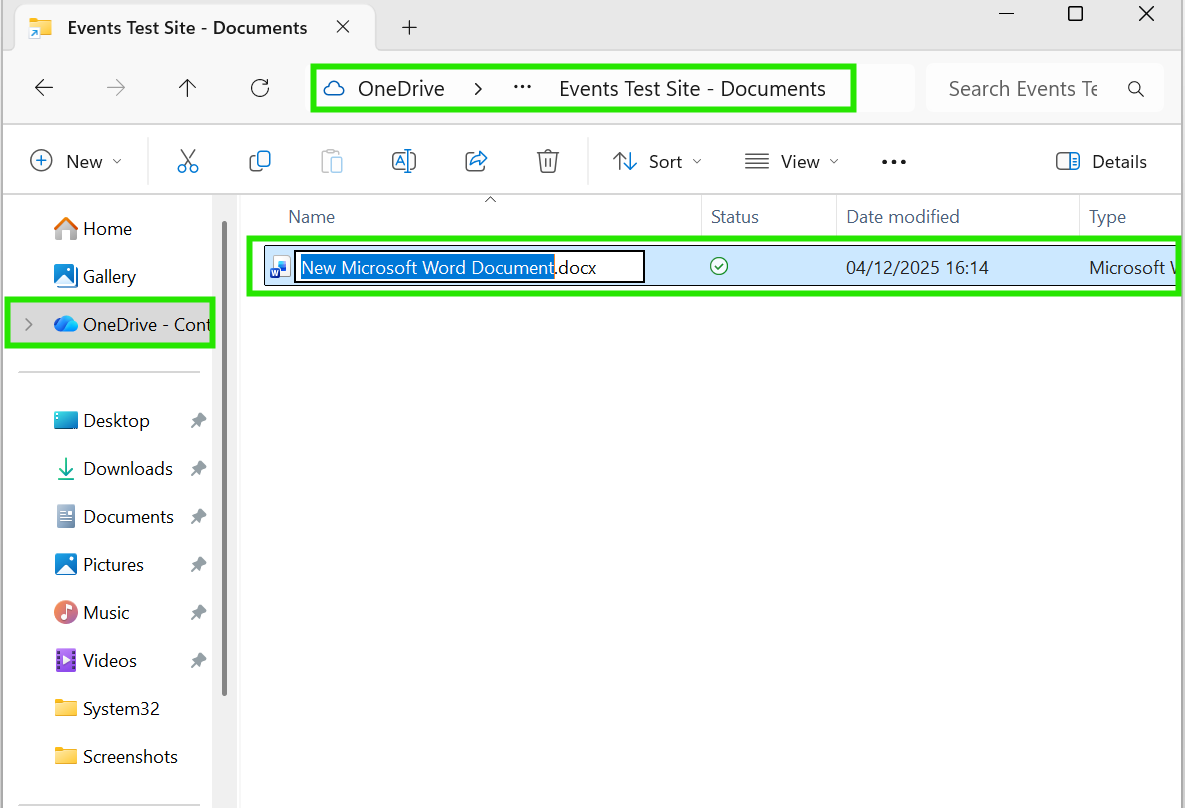
Task: Expand the address bar chevron after OneDrive
Action: [478, 89]
